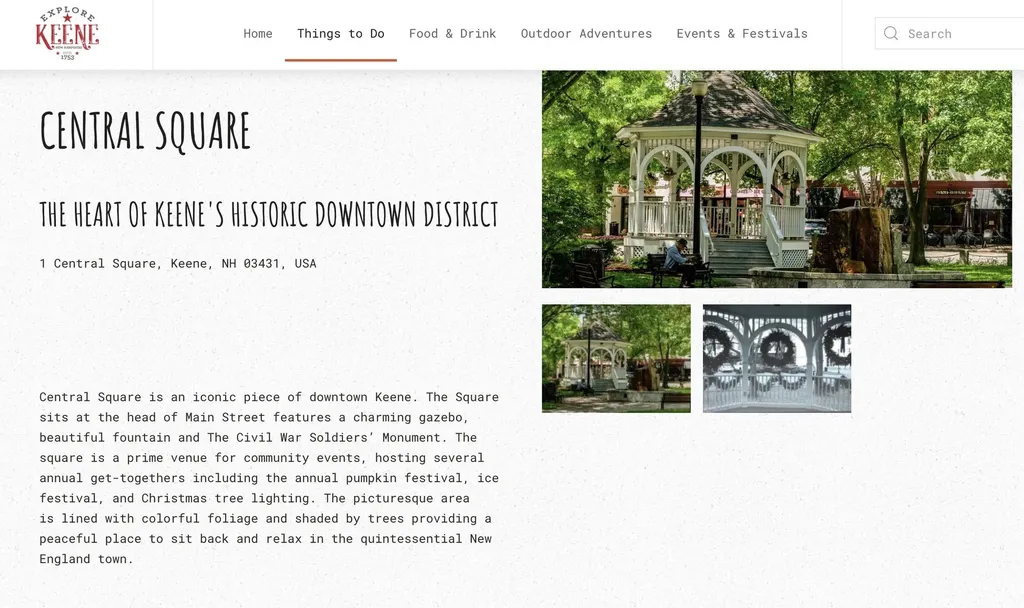Click the red star in the logo
This screenshot has width=1024, height=608.
[67, 17]
